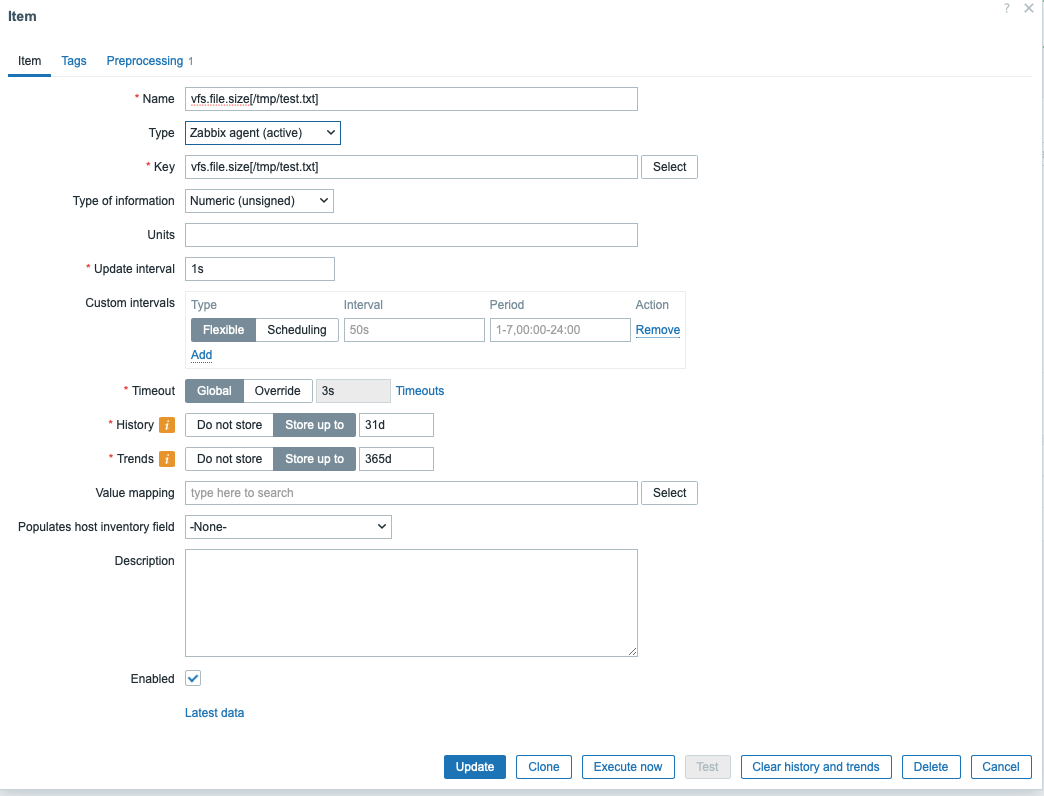This screenshot has height=796, width=1044.
Task: Click the Trends period field 365d
Action: [396, 459]
